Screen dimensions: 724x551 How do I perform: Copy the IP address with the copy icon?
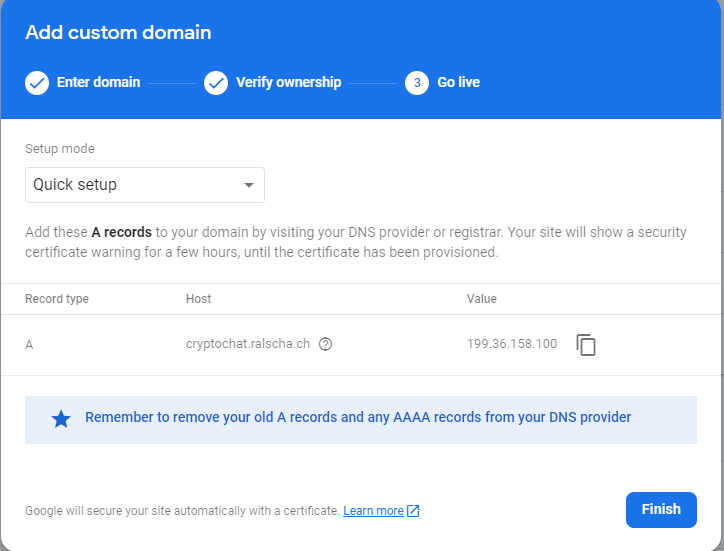click(586, 344)
